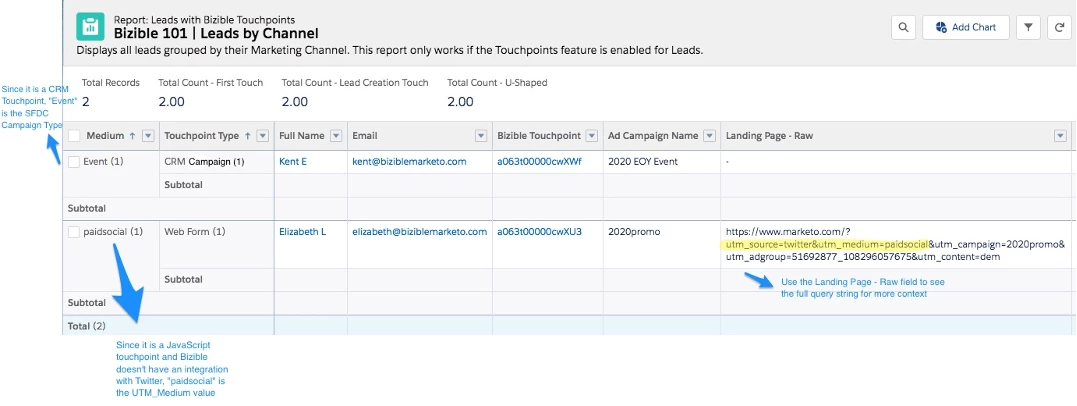Click elizabeth@biziblemarketo.com email link
Screen dimensions: 1077x406
coord(420,232)
